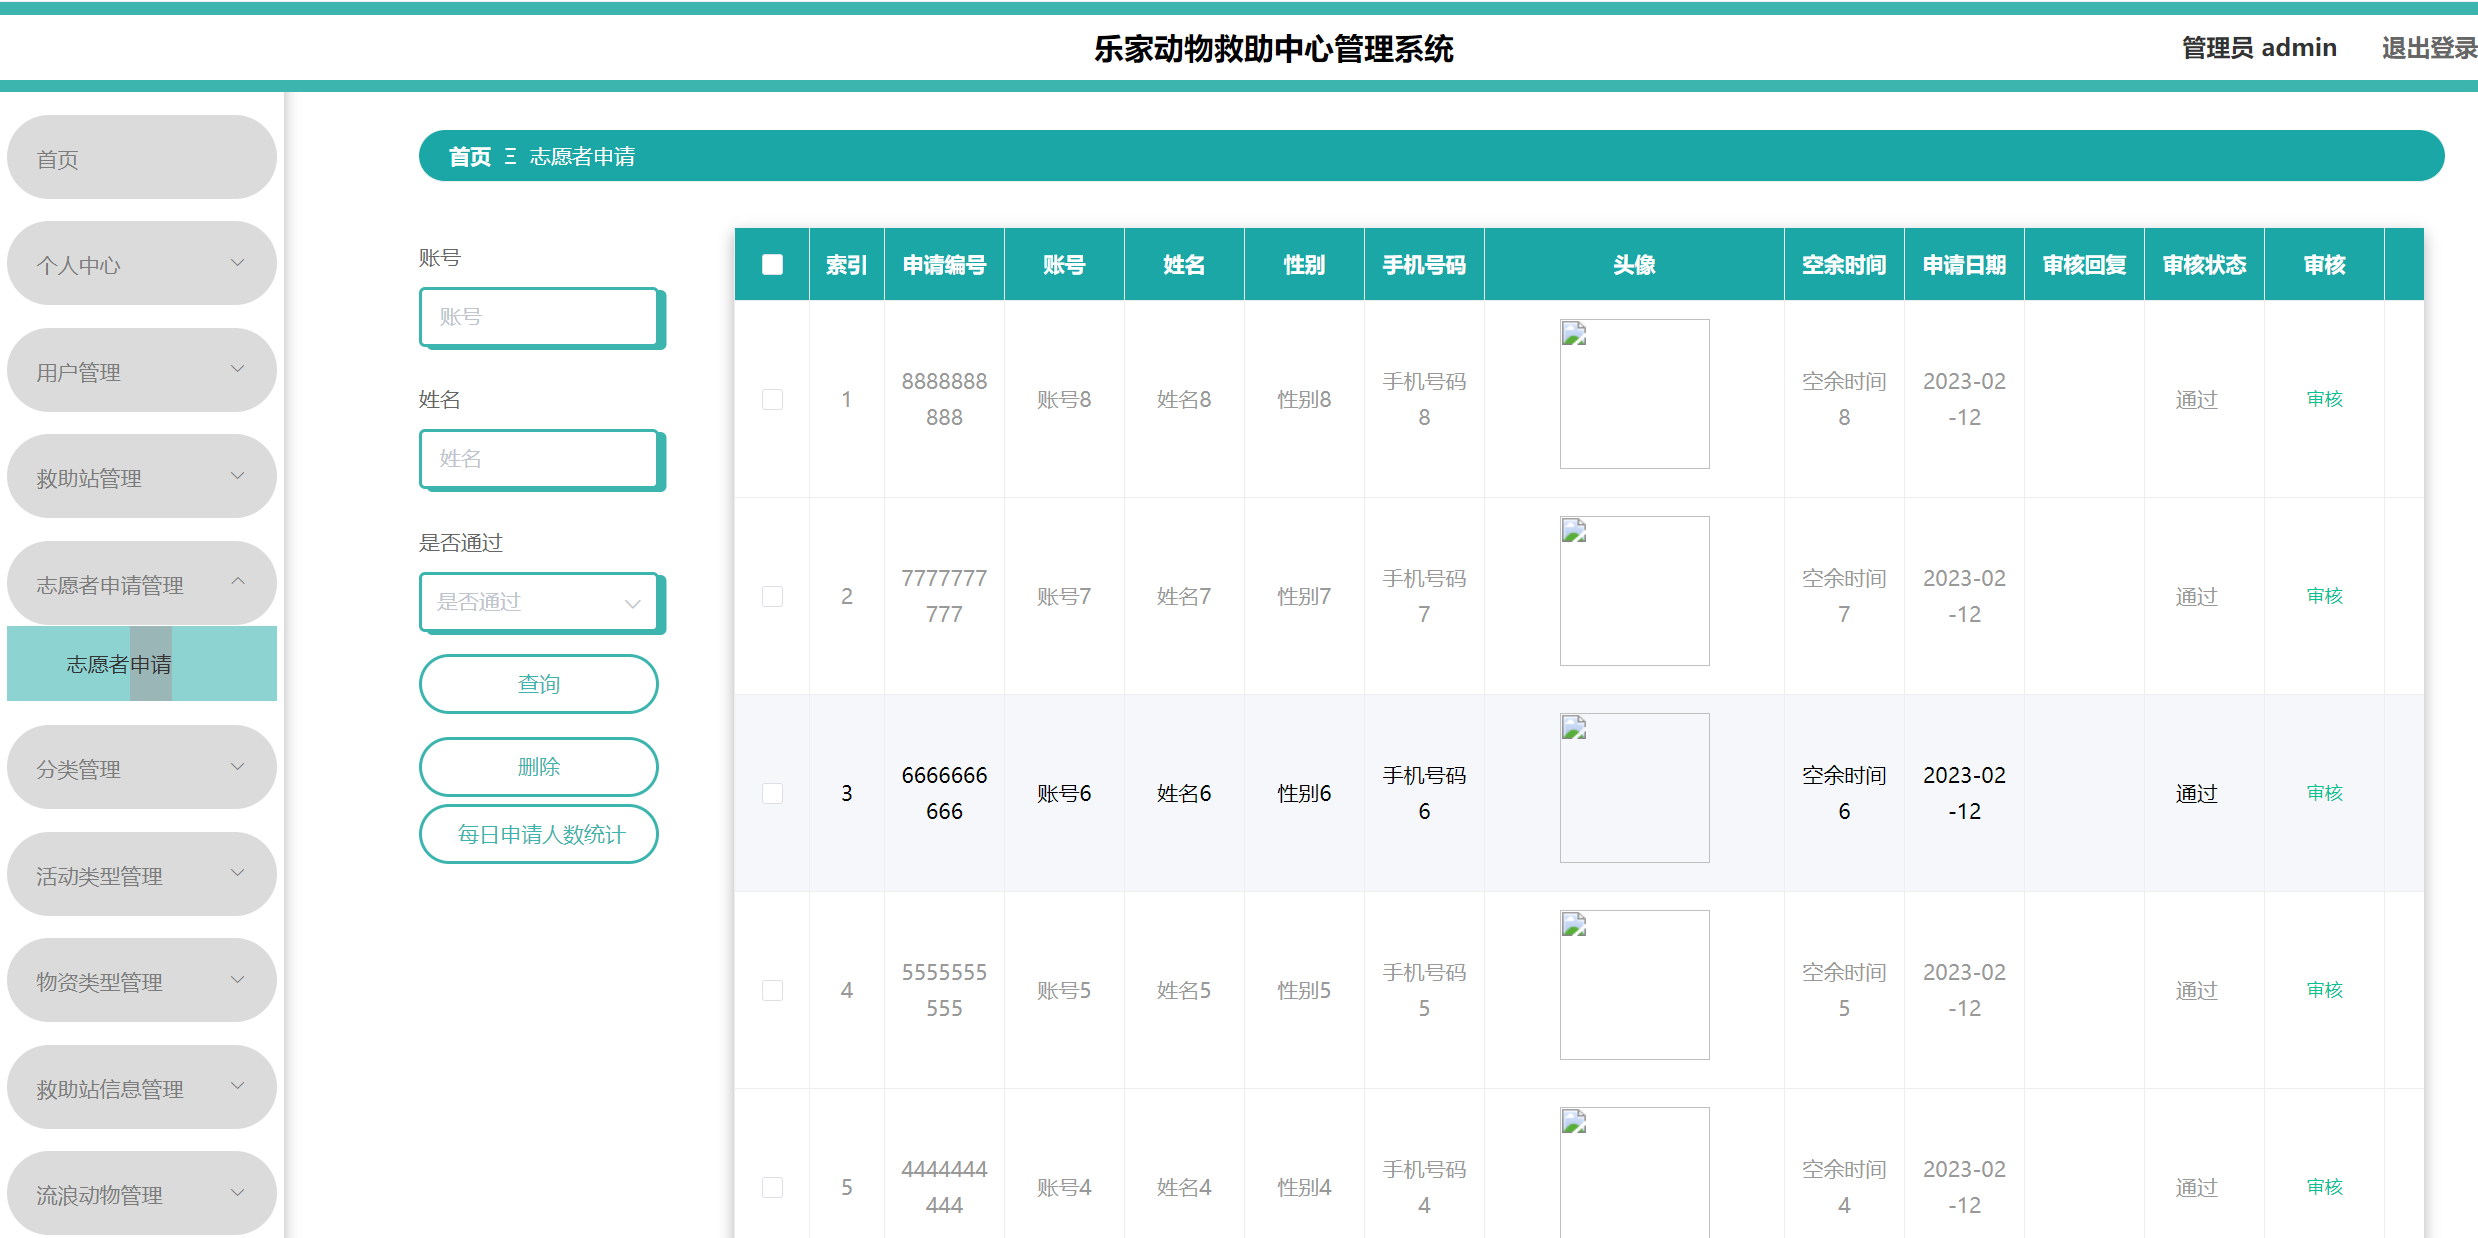Screen dimensions: 2478x1238
Task: Click avatar thumbnail in 账号6 row
Action: point(1634,788)
